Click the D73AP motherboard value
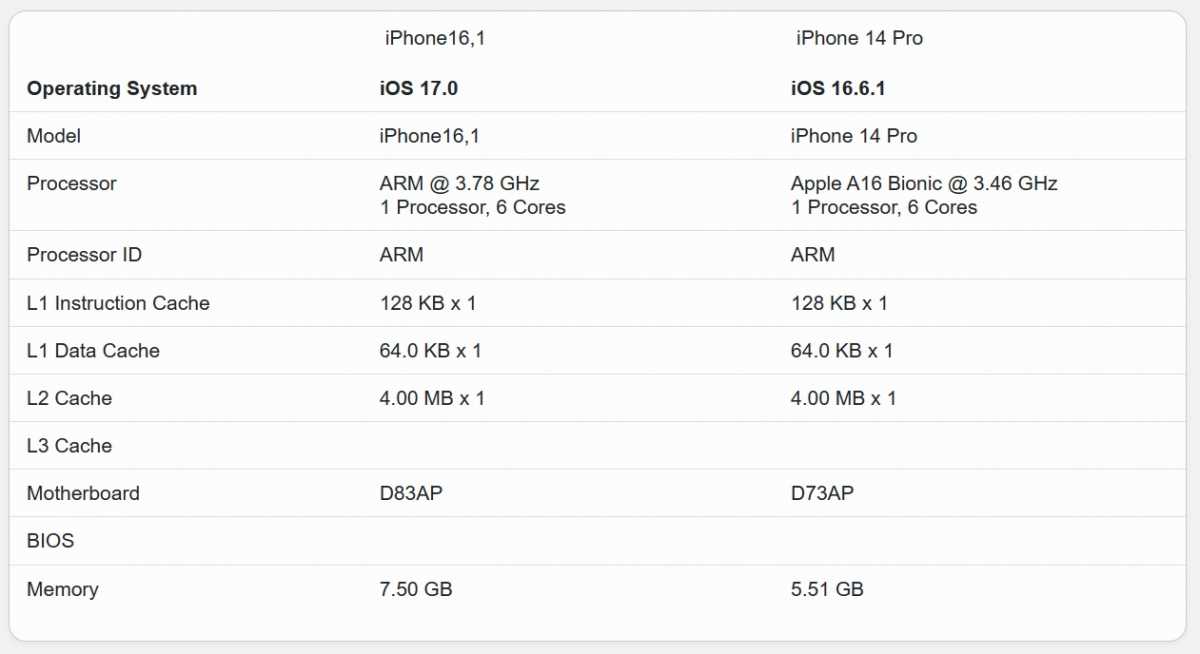Image resolution: width=1200 pixels, height=654 pixels. [x=822, y=493]
